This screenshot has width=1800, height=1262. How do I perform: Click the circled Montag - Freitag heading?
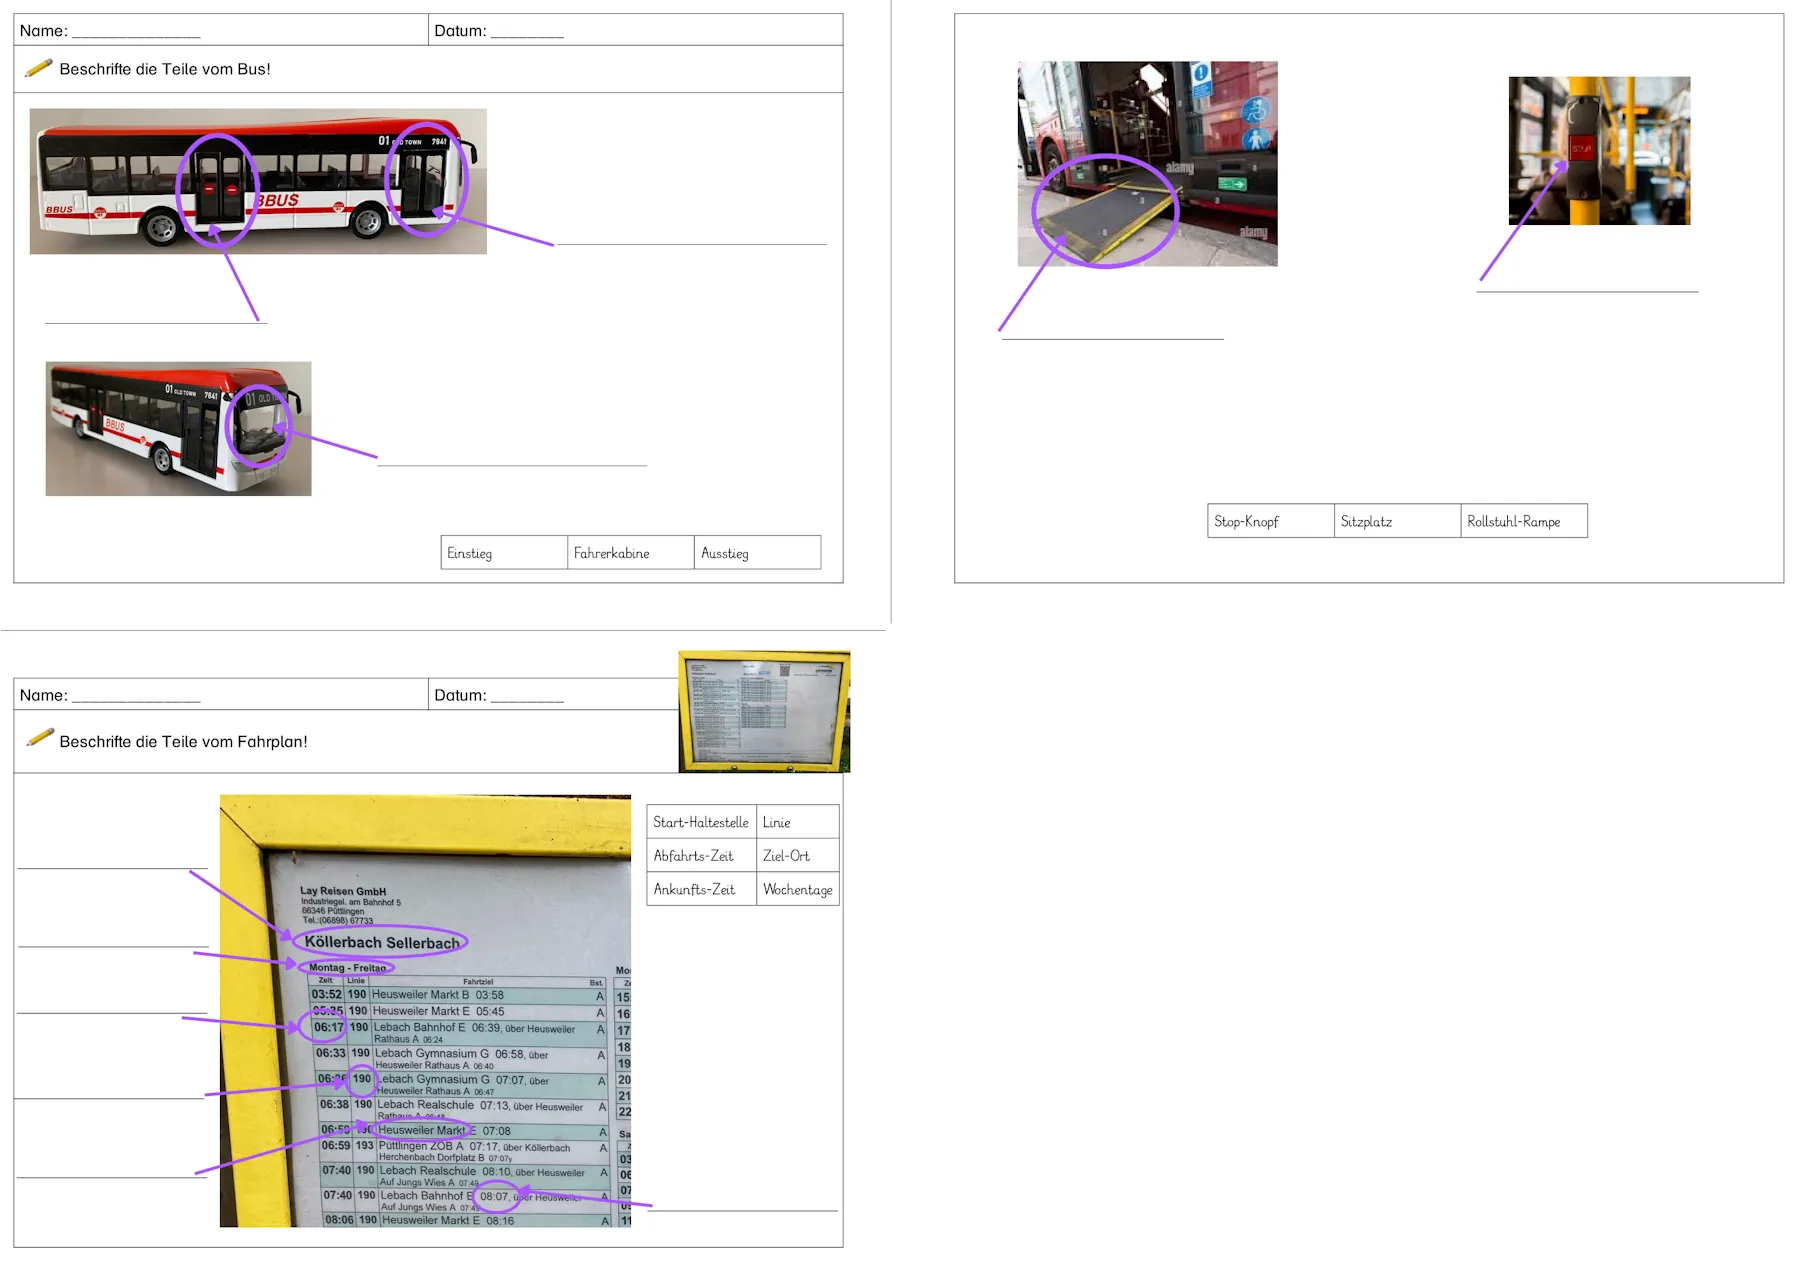[x=347, y=967]
